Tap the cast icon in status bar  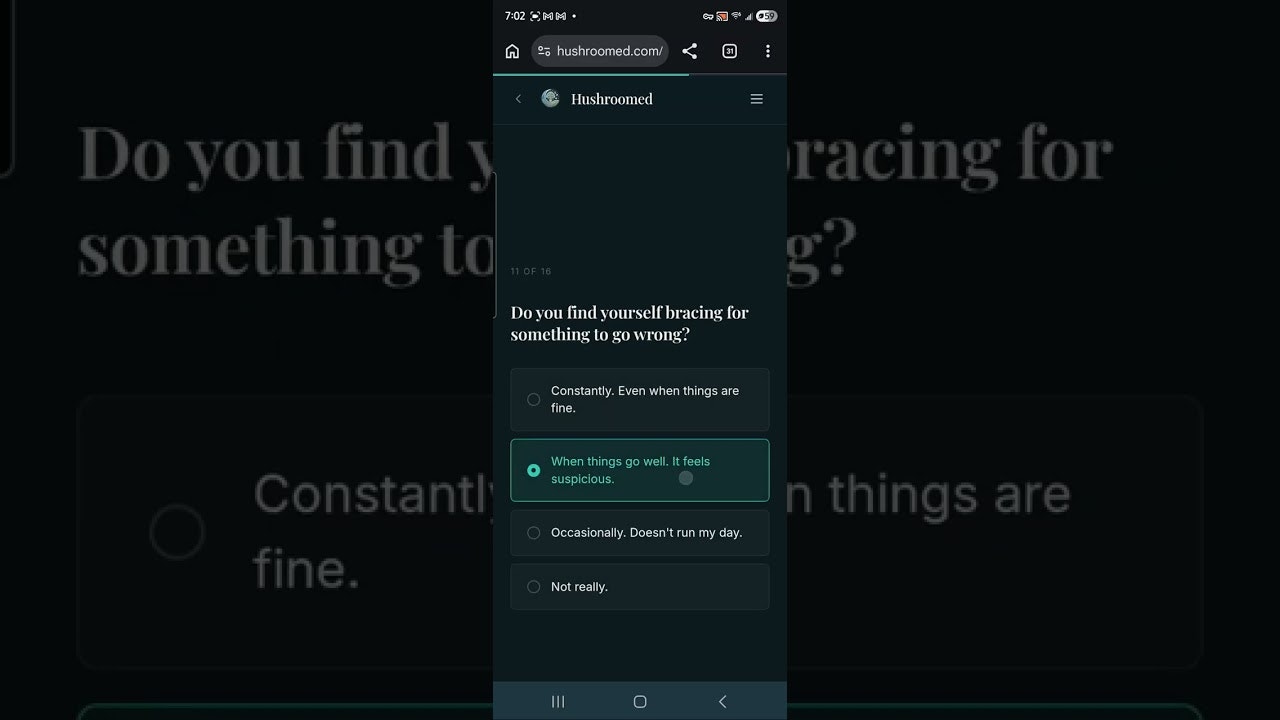pyautogui.click(x=722, y=16)
